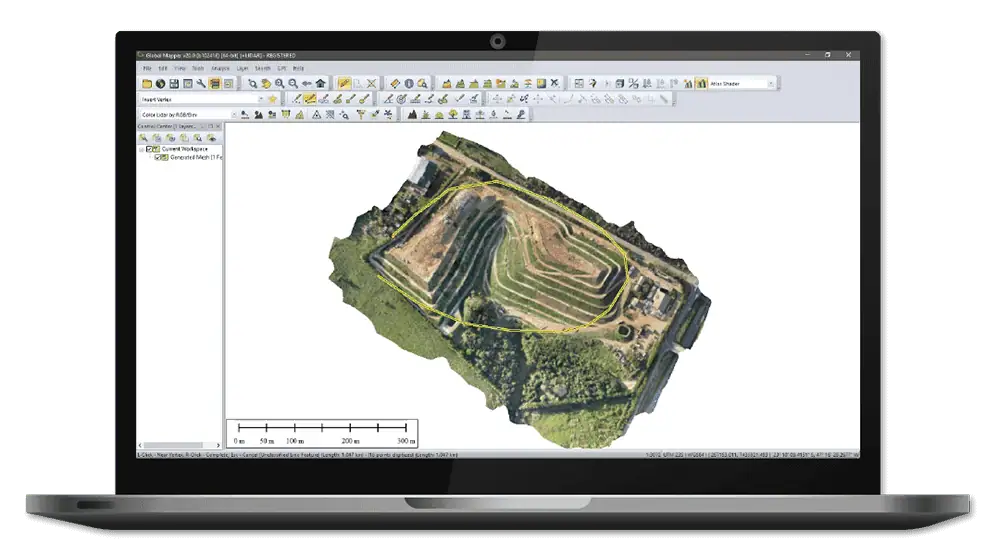
Task: Click the Lidar filter funnel icon
Action: tap(361, 115)
